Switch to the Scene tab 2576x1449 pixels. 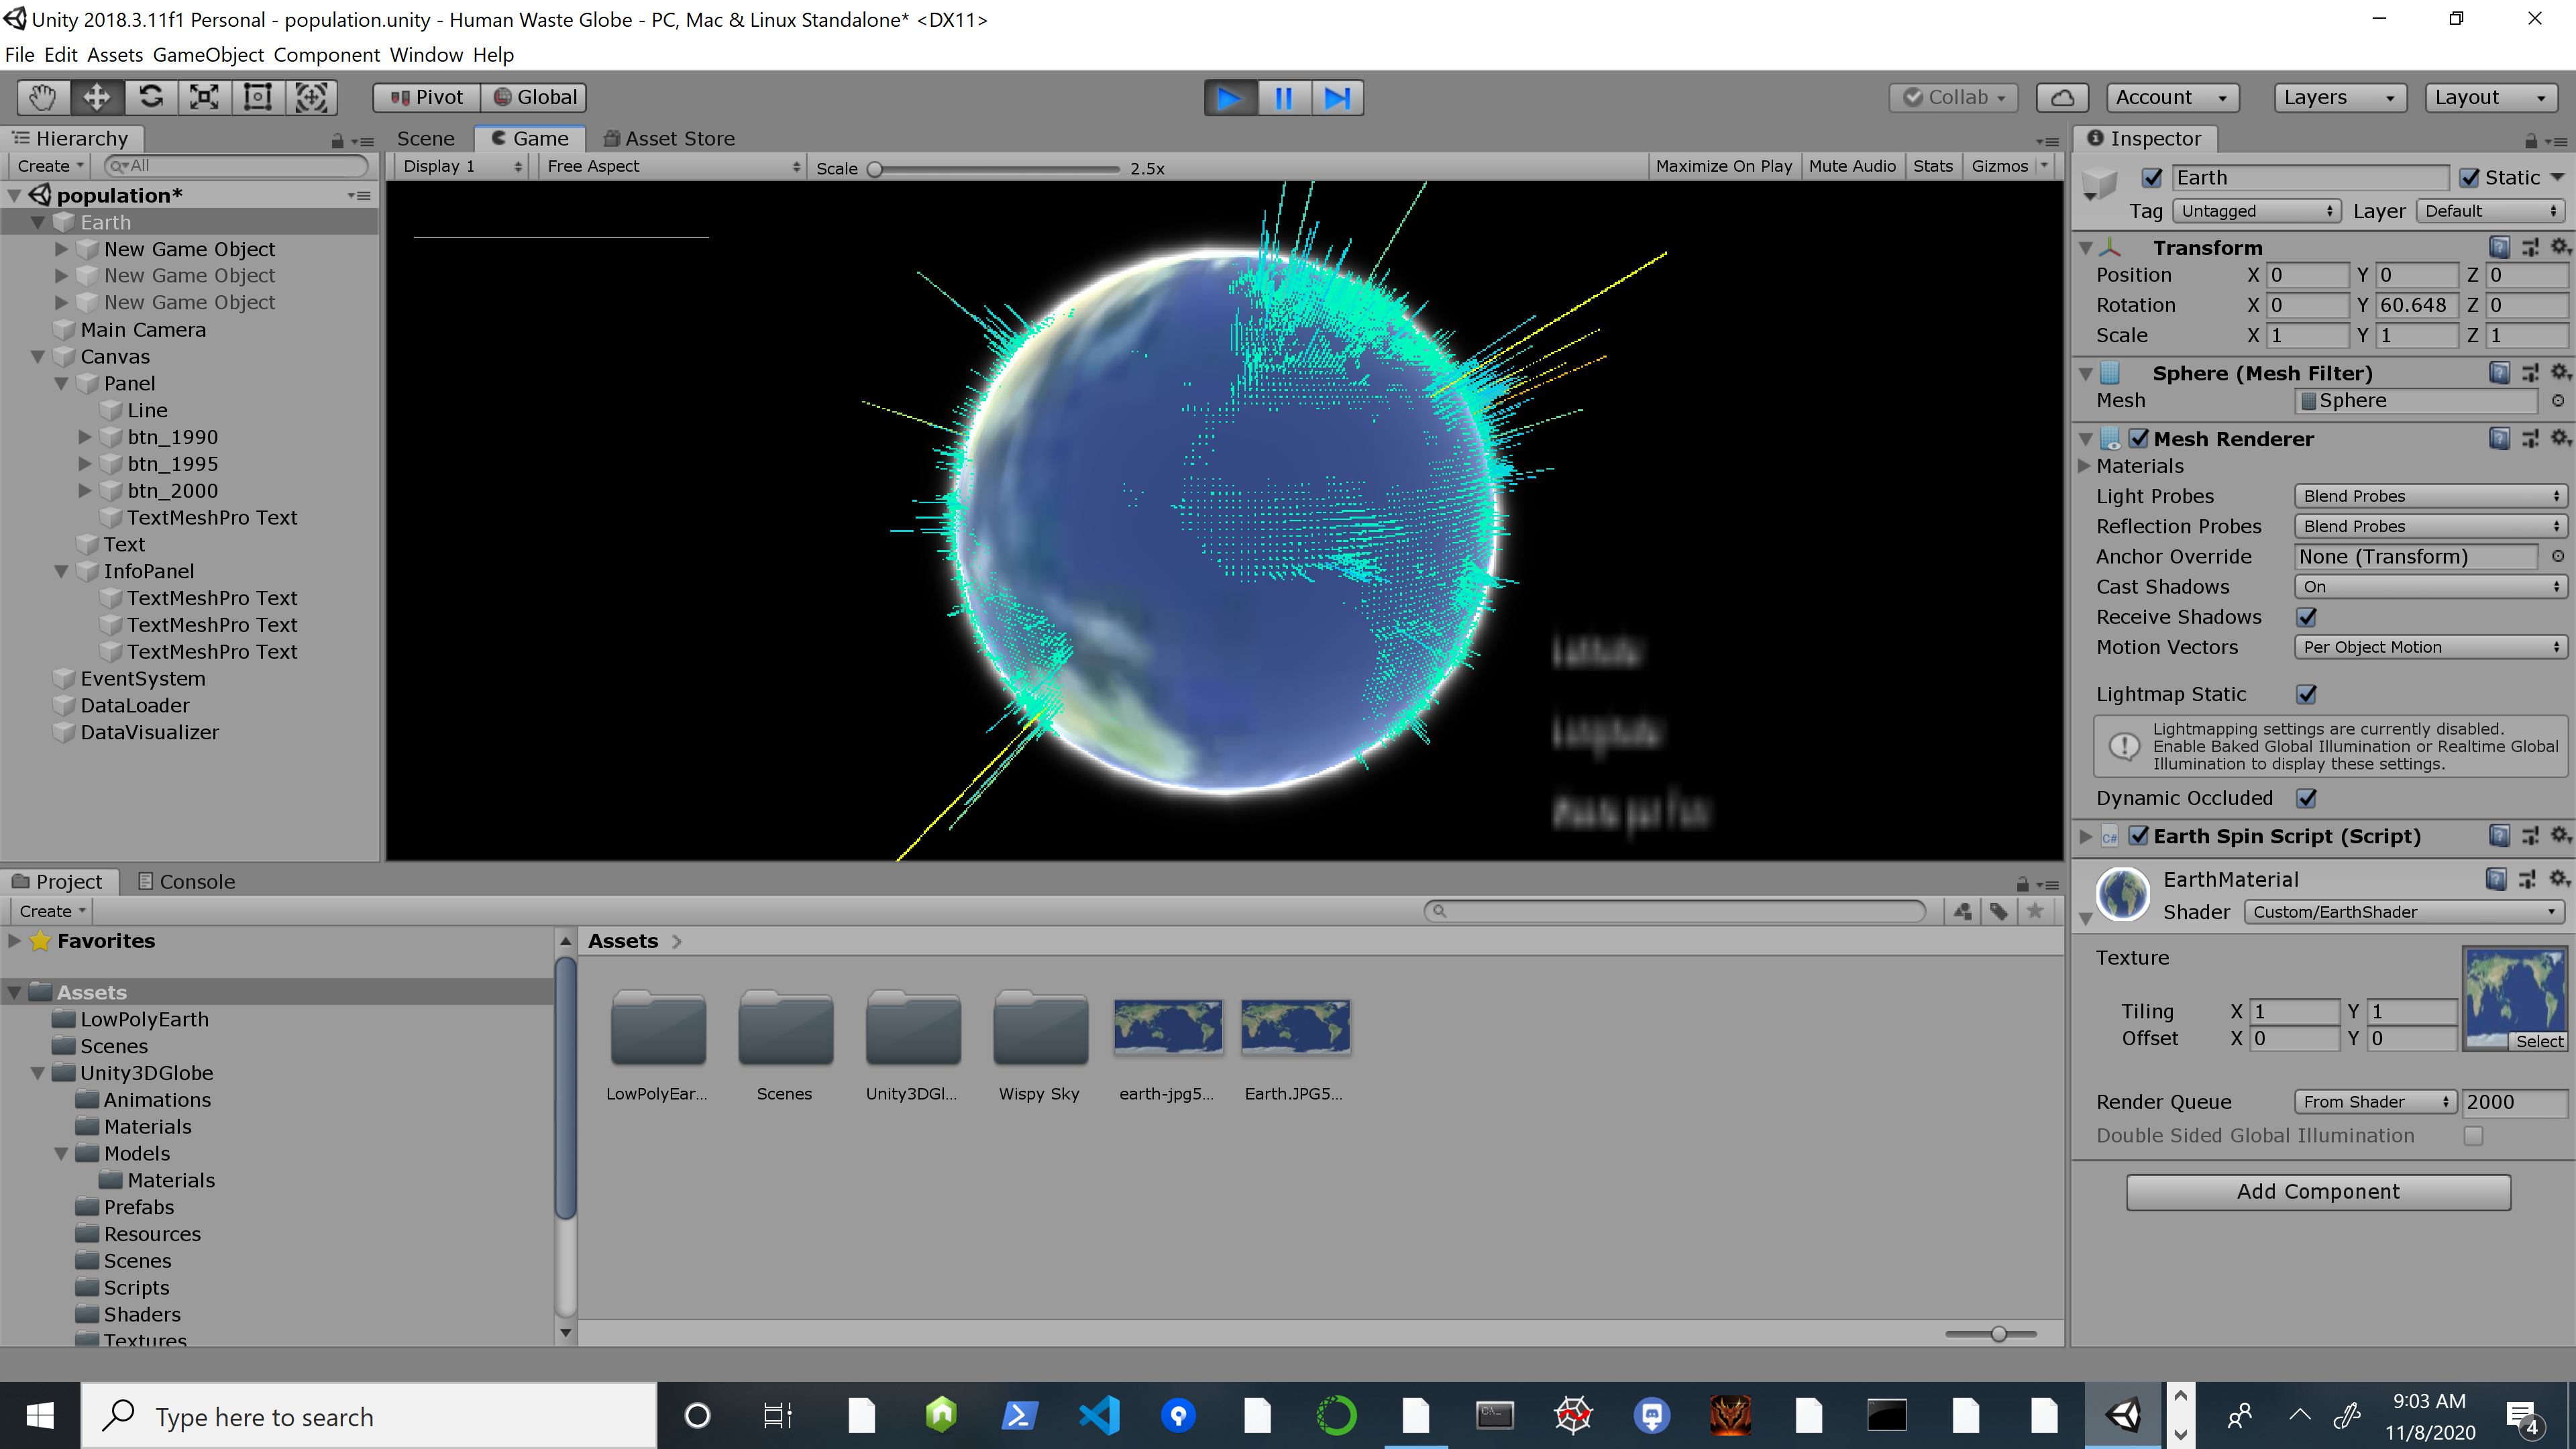[x=425, y=138]
